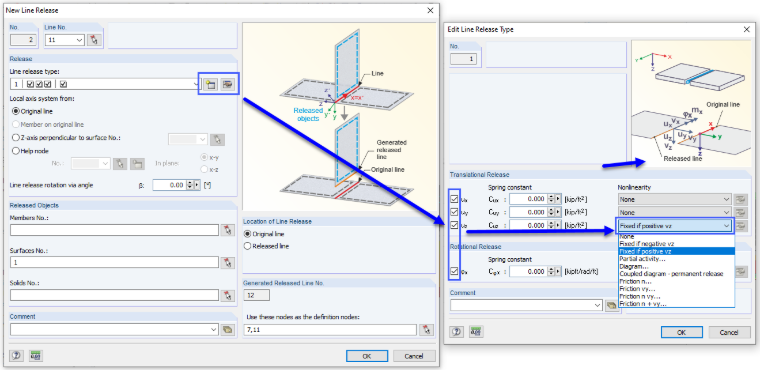Edit uy nonlinearity parameters icon
The image size is (760, 370).
point(740,212)
